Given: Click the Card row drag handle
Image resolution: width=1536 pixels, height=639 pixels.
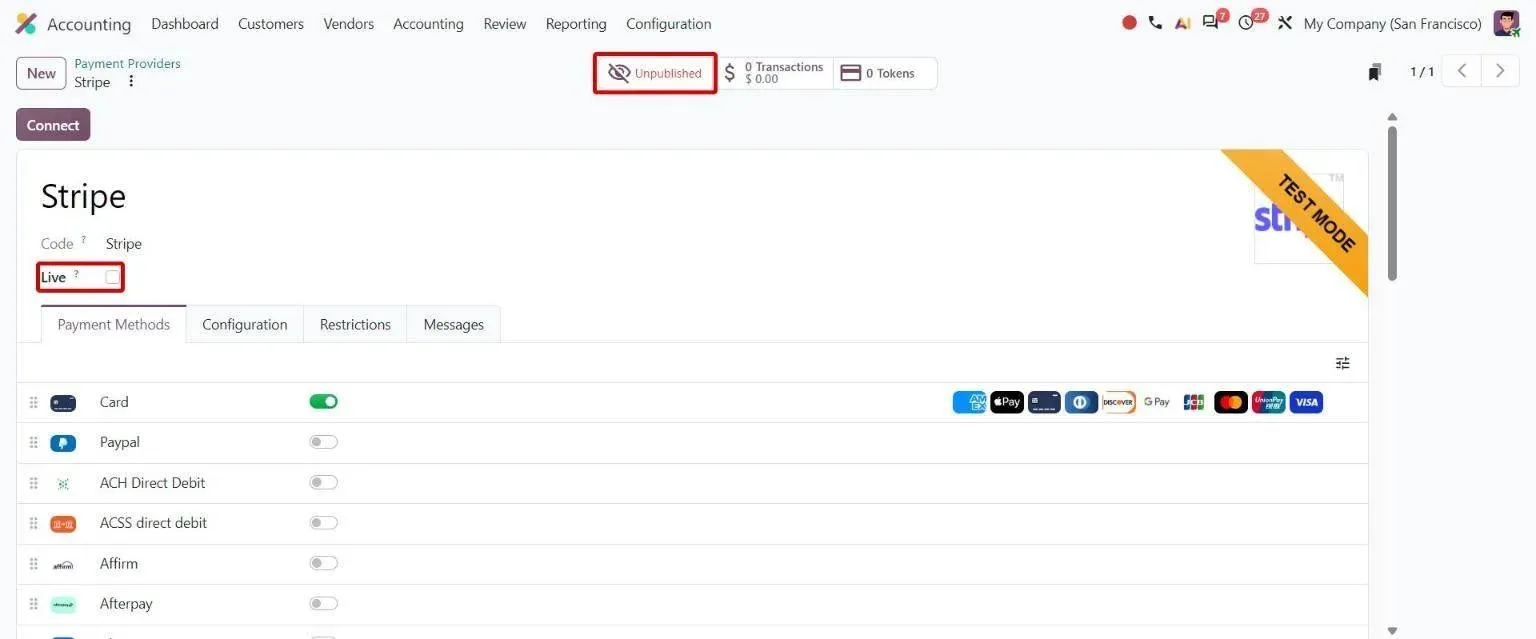Looking at the screenshot, I should (33, 402).
